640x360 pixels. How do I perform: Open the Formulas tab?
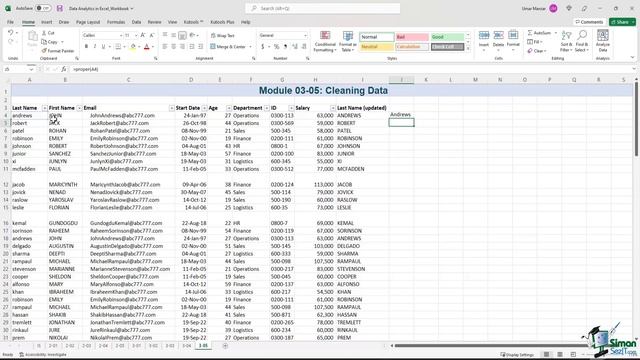[116, 22]
